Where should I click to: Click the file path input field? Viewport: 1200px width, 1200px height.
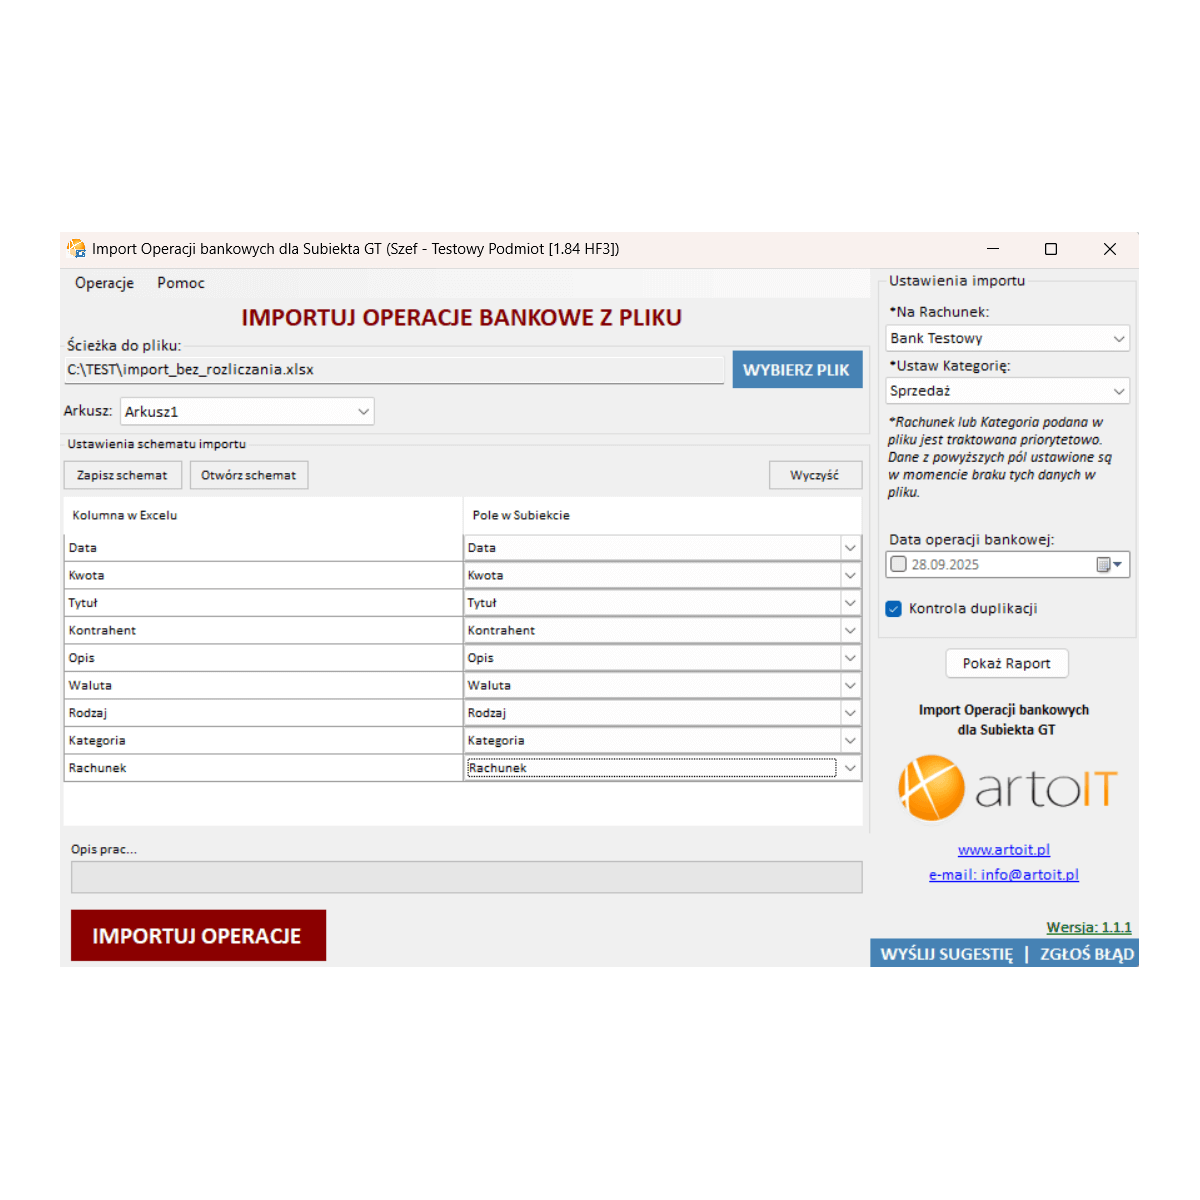(394, 370)
